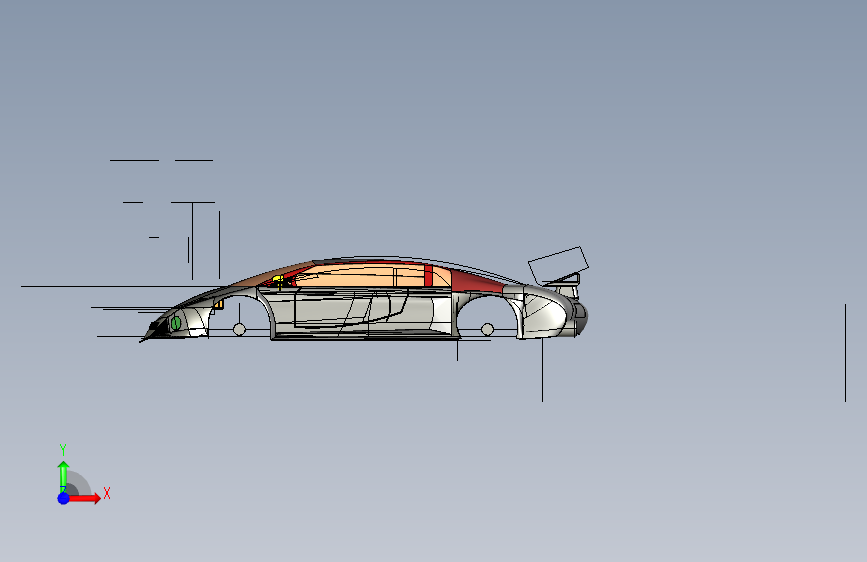Select the yellow part near the windshield base

[x=279, y=282]
